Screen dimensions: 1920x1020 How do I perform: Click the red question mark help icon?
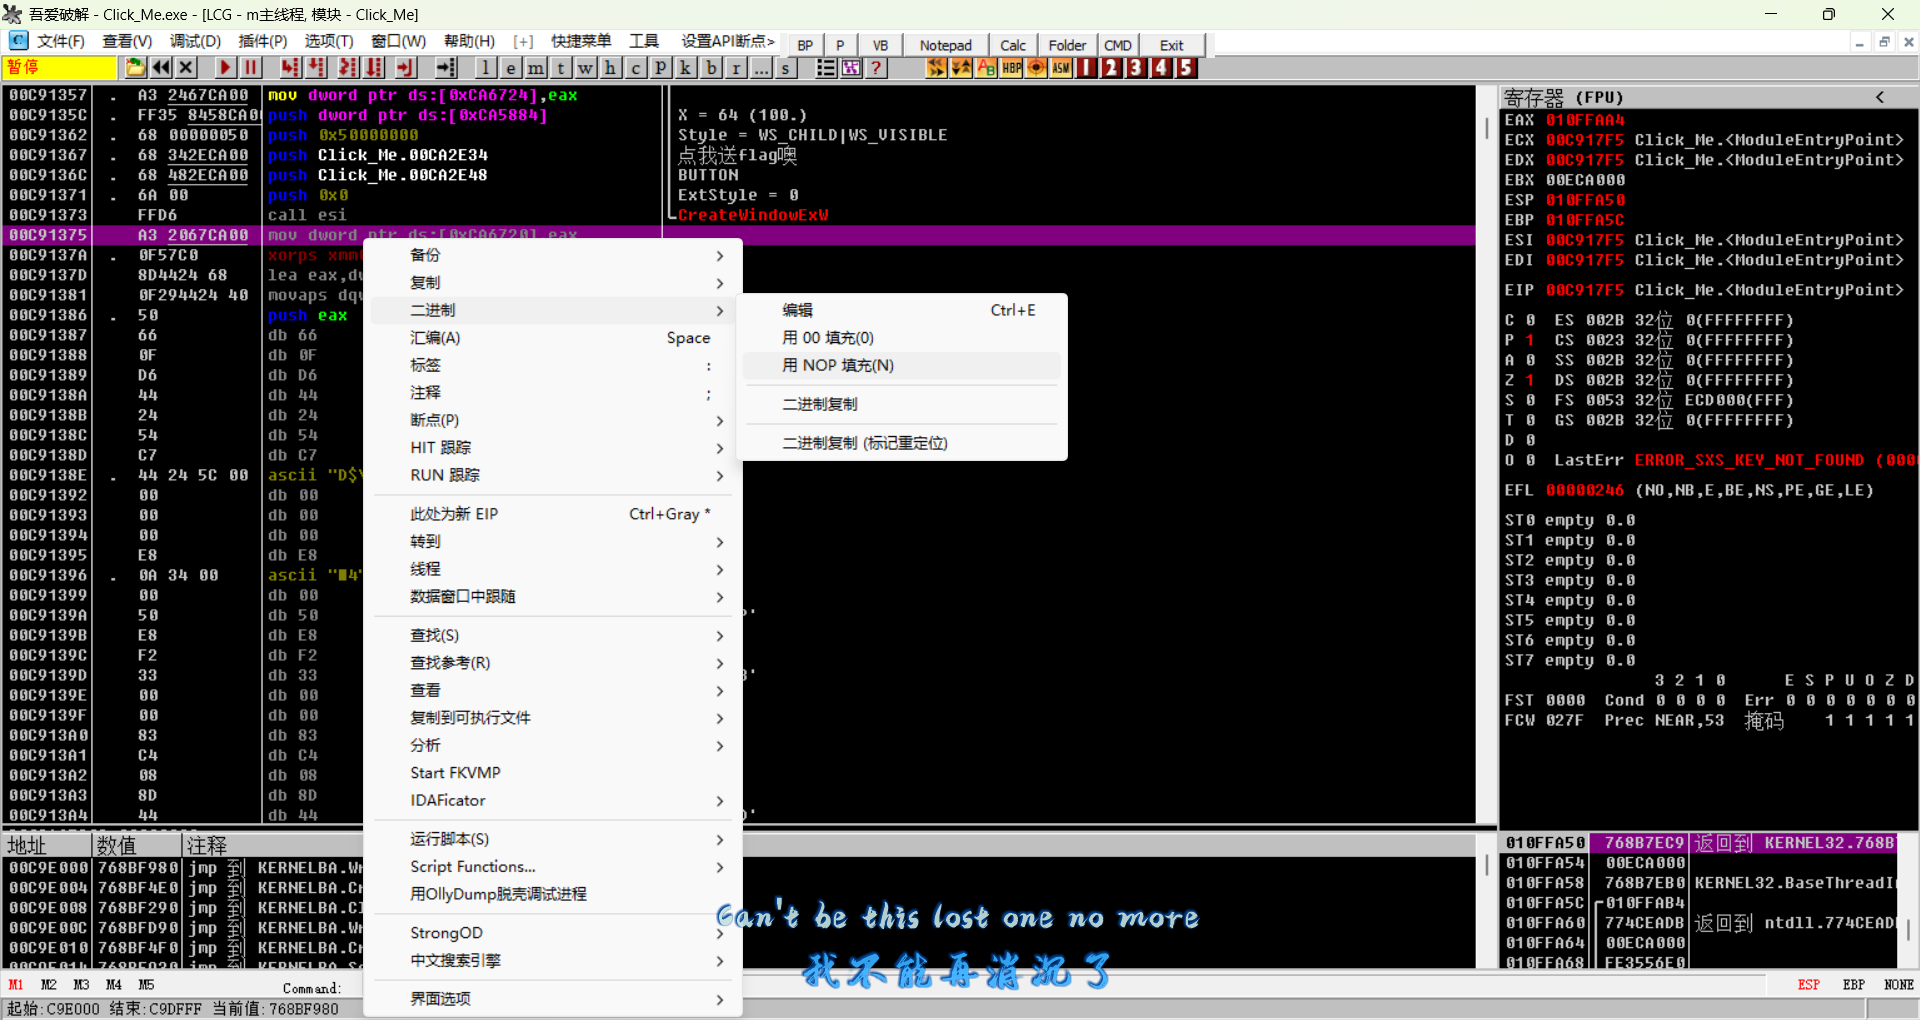[876, 67]
